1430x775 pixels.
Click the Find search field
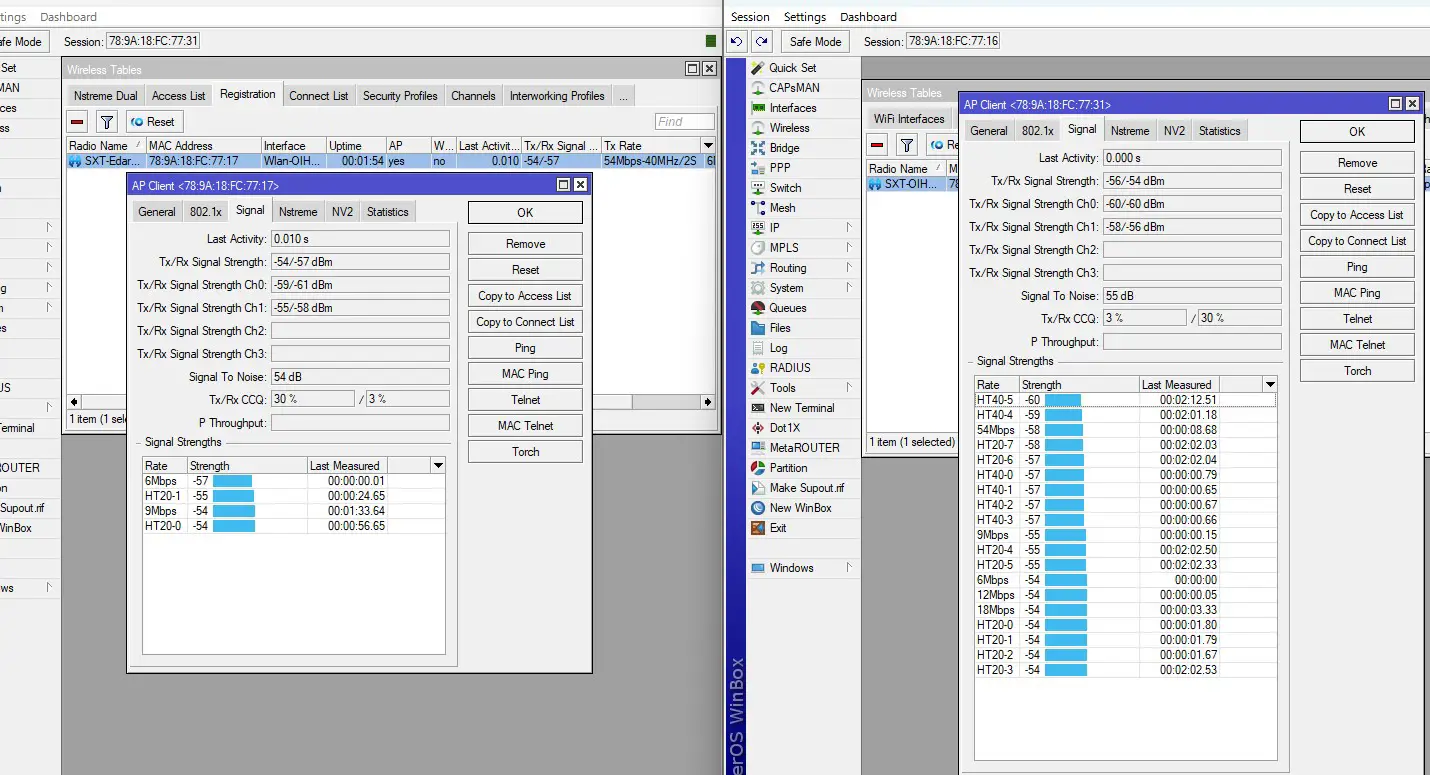pyautogui.click(x=684, y=122)
